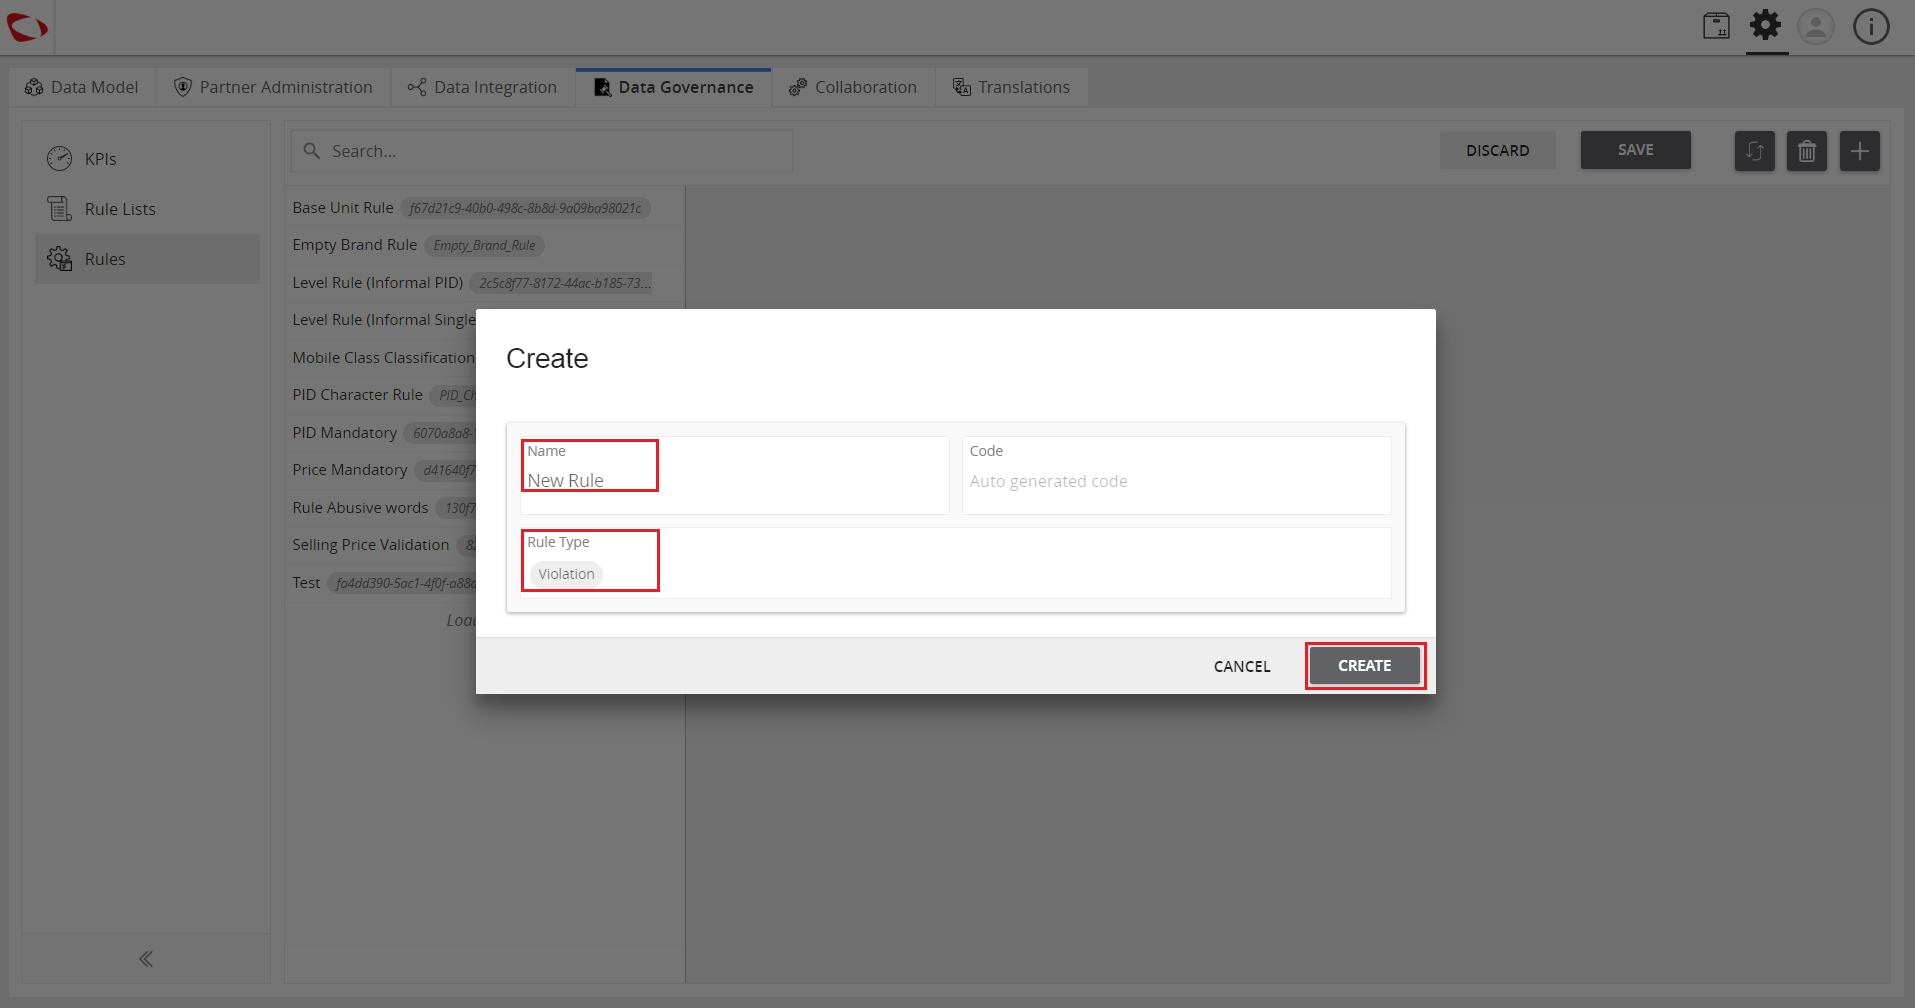Click the CANCEL button in dialog
The height and width of the screenshot is (1008, 1915).
pos(1242,666)
